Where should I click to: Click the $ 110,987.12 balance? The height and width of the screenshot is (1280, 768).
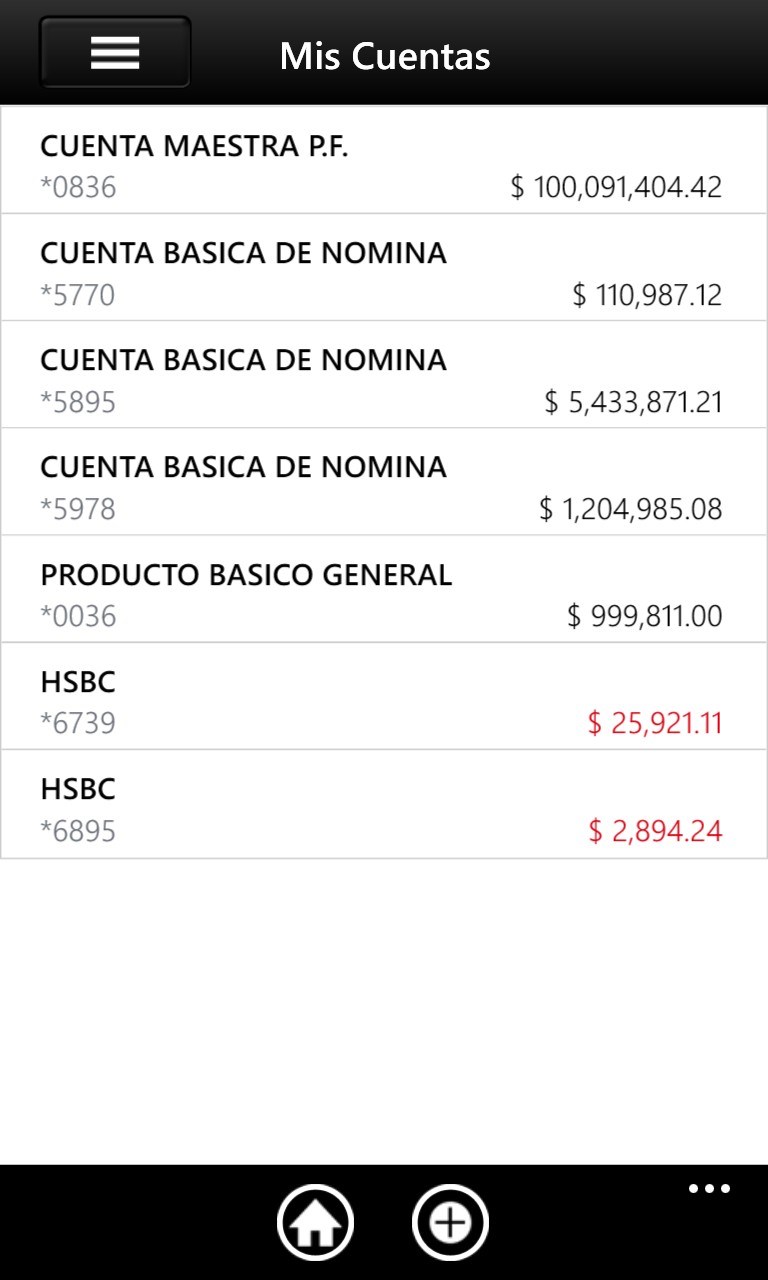(647, 295)
